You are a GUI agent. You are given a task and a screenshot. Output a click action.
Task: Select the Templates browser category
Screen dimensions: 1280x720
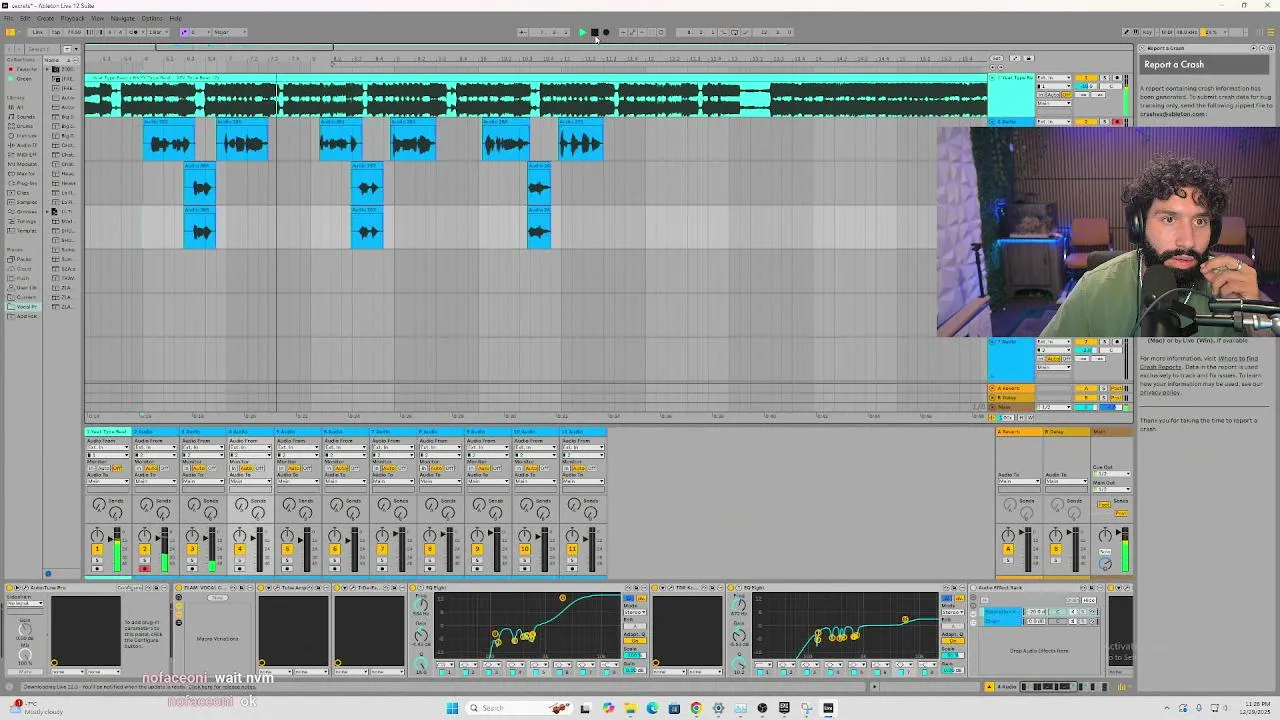(x=24, y=231)
